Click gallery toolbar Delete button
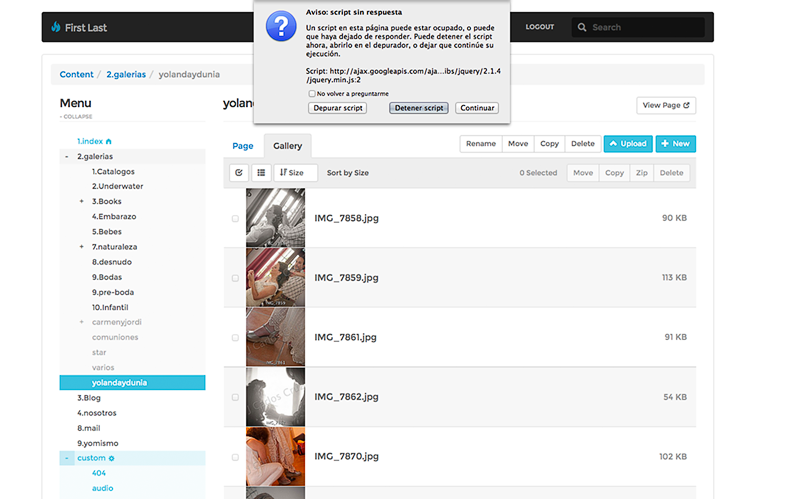 (x=671, y=173)
